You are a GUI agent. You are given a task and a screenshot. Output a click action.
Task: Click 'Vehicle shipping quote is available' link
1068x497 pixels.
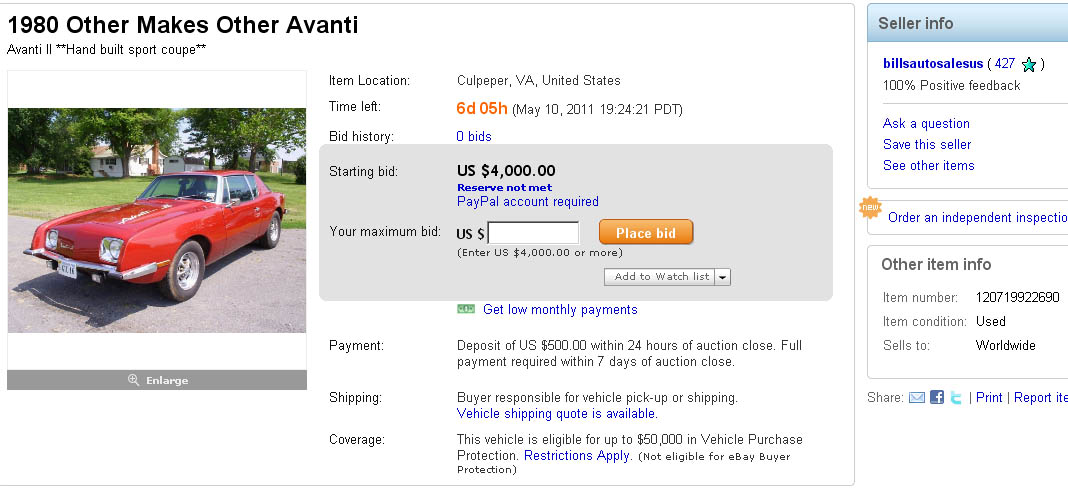point(557,413)
